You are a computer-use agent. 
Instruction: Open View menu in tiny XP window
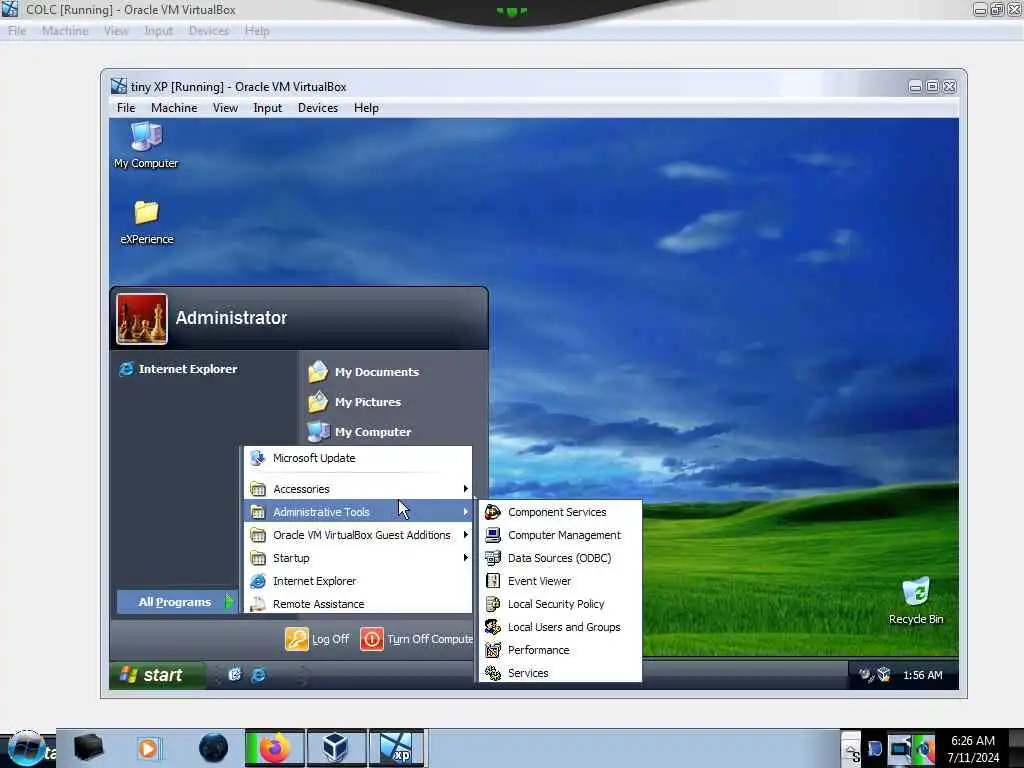pyautogui.click(x=225, y=108)
